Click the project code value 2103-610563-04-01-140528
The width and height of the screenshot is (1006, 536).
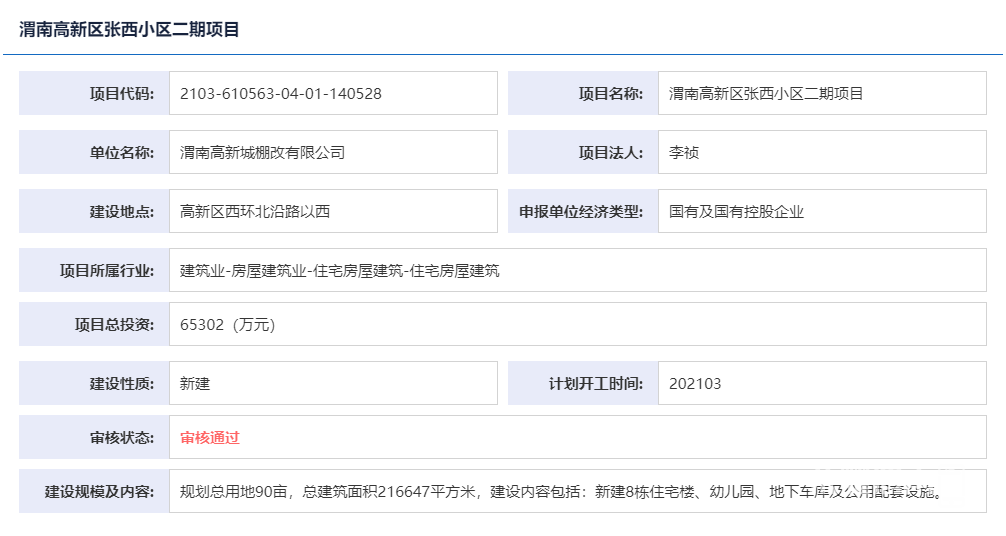(281, 94)
